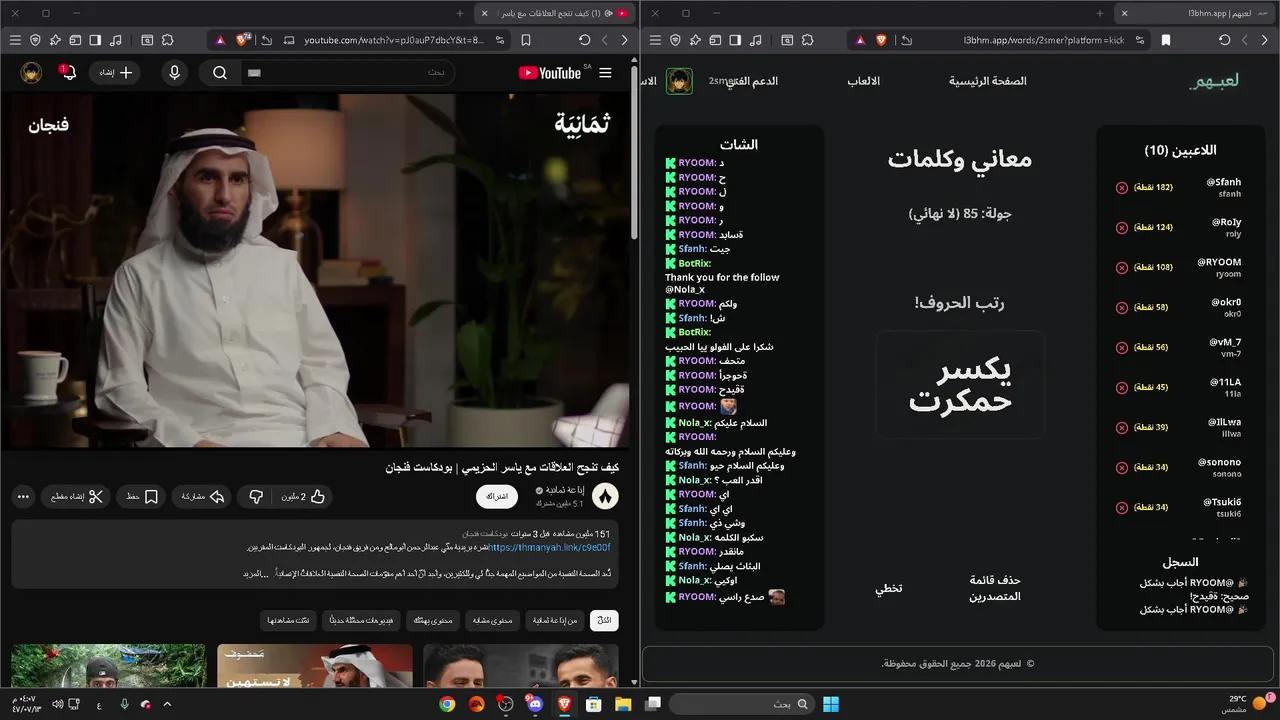Subscribe with the اشتراك button
Screen dimensions: 1280x720
pyautogui.click(x=497, y=497)
